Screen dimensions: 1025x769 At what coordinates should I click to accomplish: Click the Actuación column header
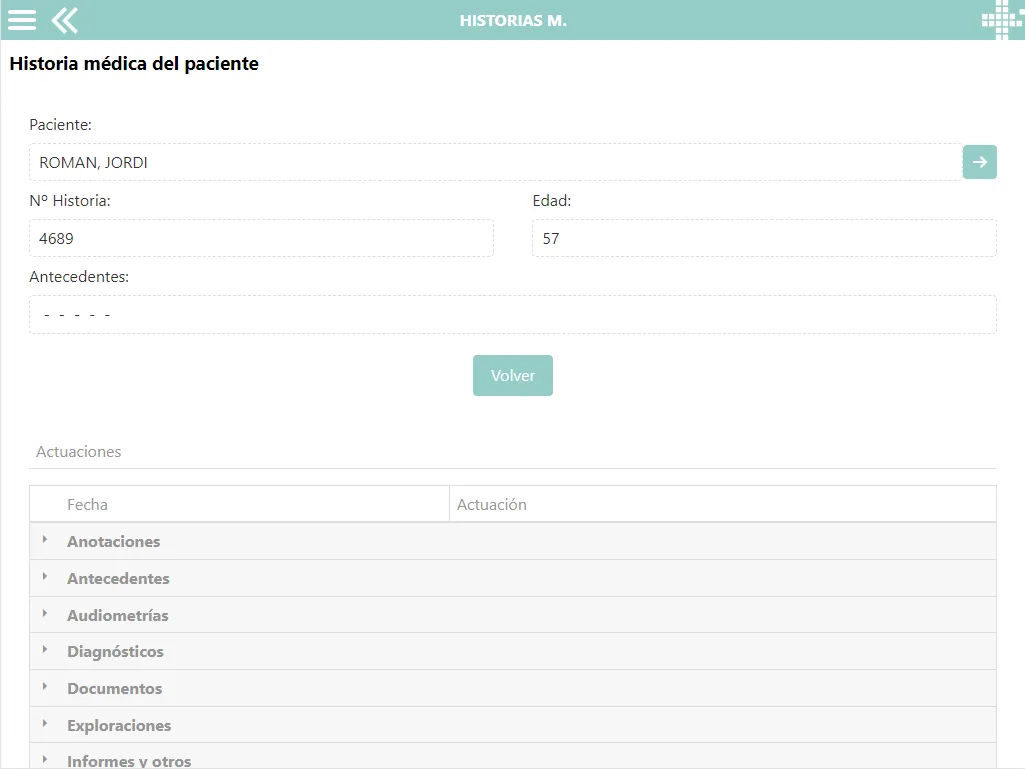click(x=723, y=504)
